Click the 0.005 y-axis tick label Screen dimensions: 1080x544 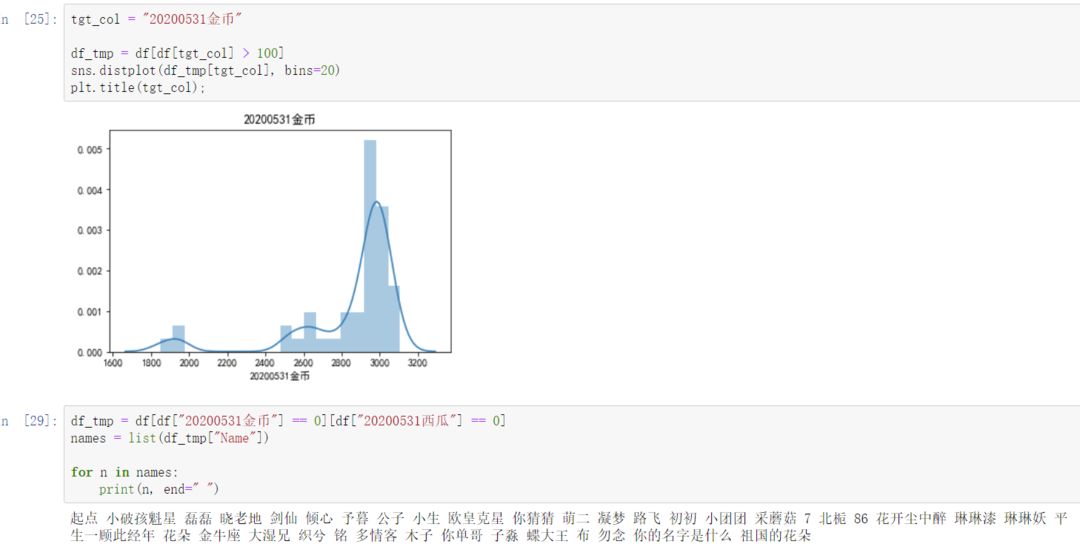90,149
